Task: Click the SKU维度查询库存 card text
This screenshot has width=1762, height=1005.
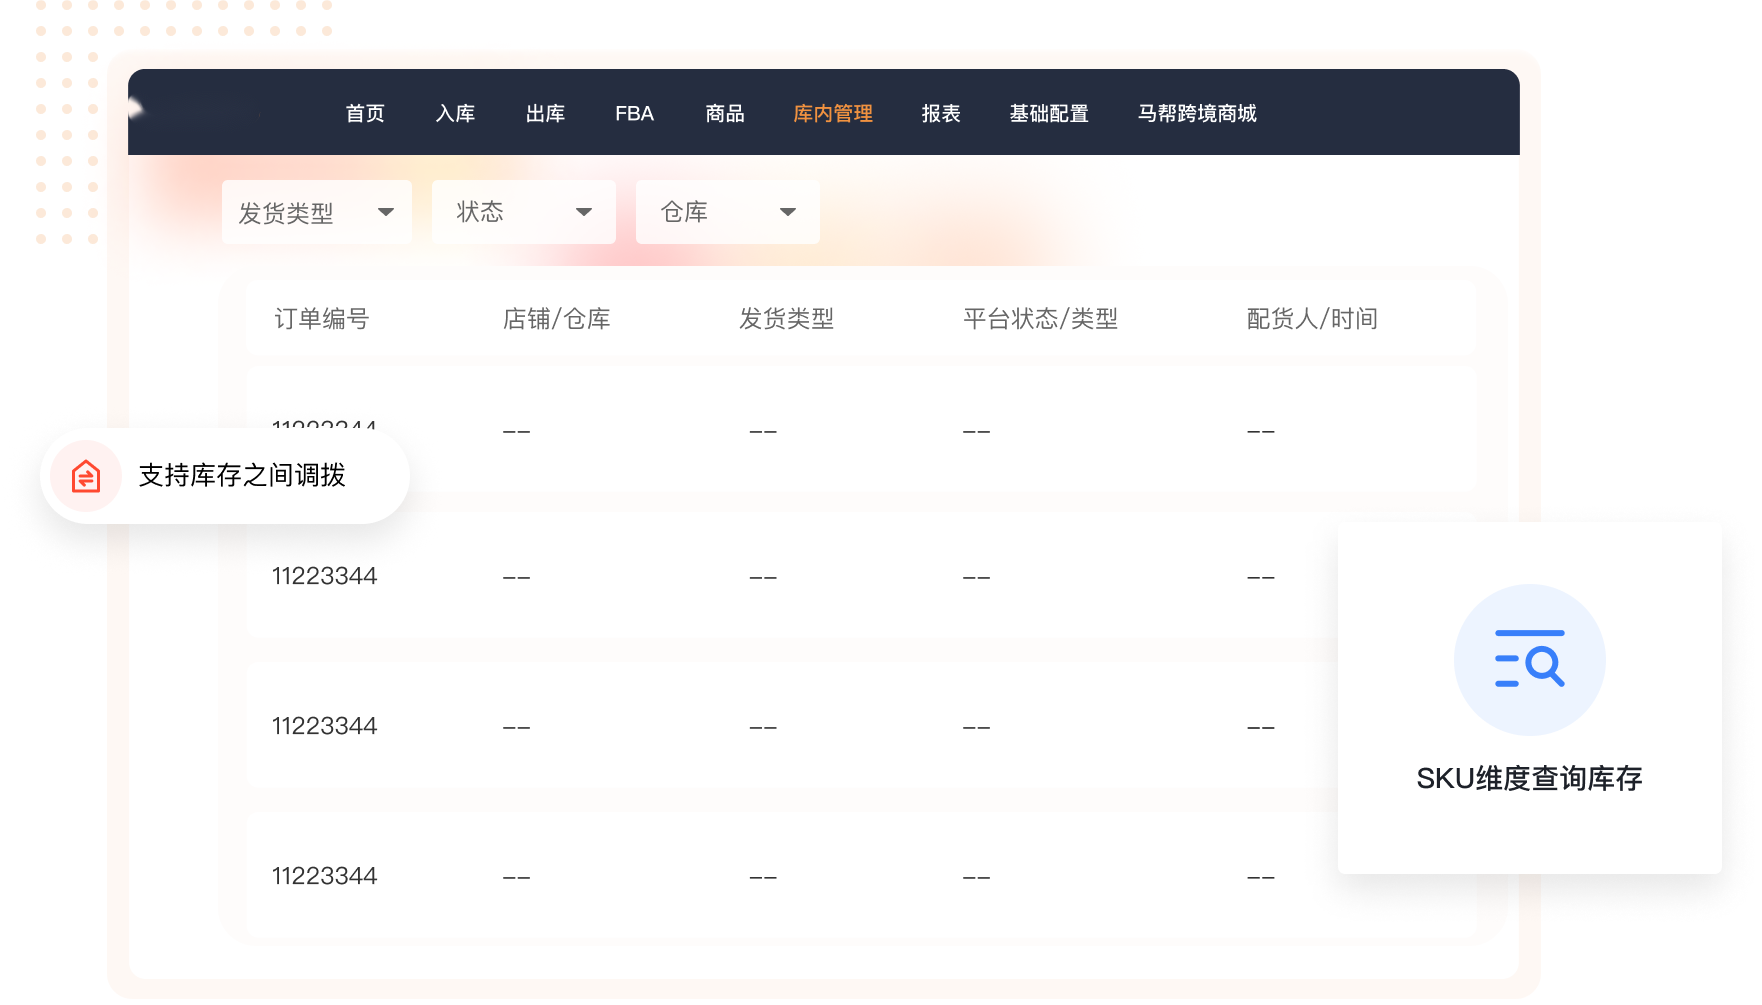Action: coord(1529,778)
